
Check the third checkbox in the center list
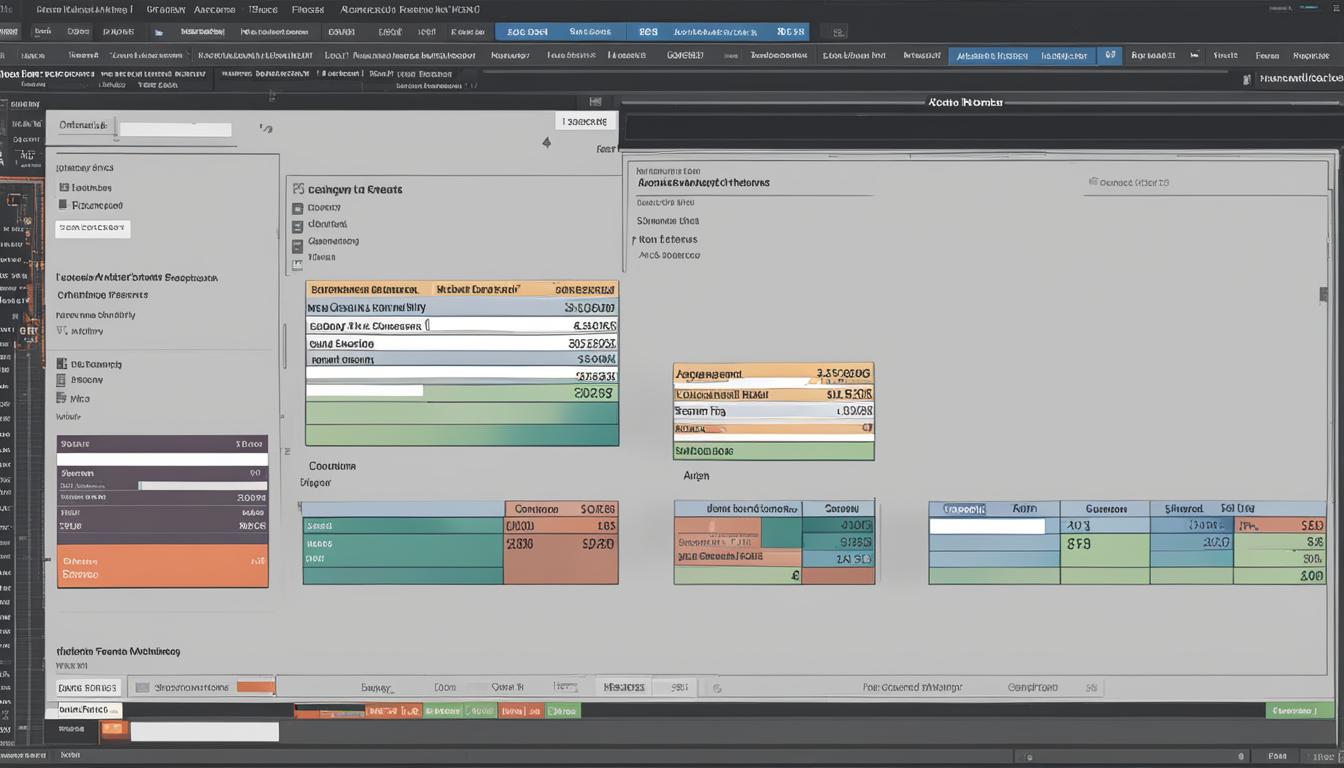pos(297,244)
